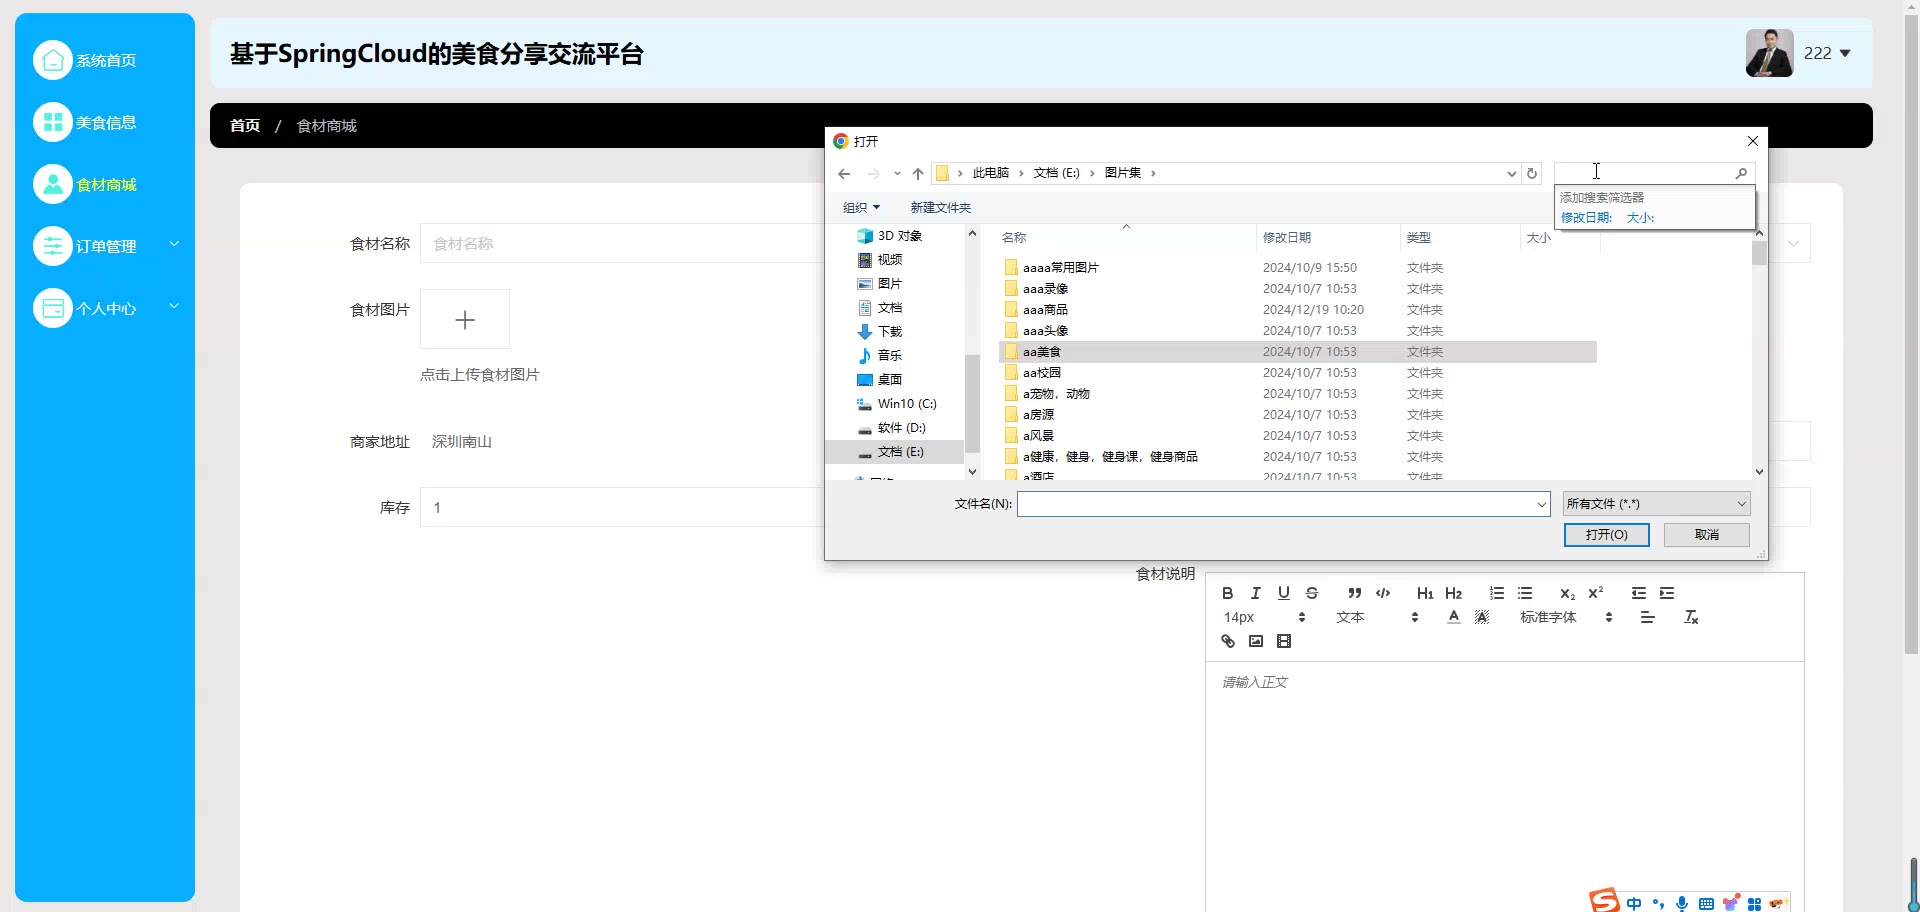Image resolution: width=1920 pixels, height=912 pixels.
Task: Sort files by 修改日期 column header
Action: pos(1327,238)
